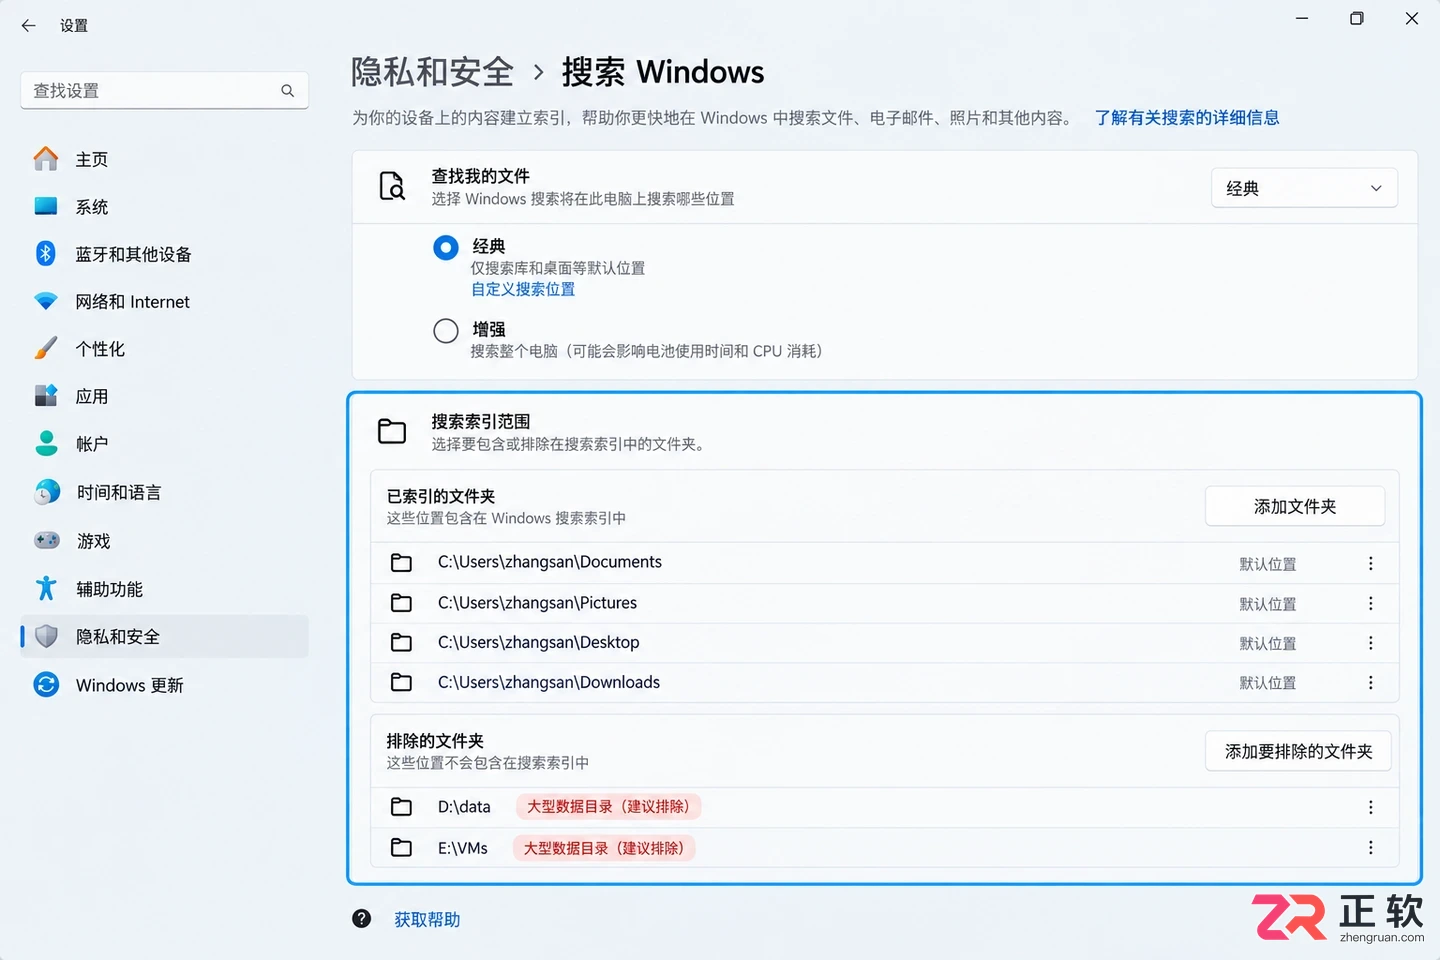The height and width of the screenshot is (960, 1440).
Task: Click the game controller icon for 游戏
Action: pos(46,541)
